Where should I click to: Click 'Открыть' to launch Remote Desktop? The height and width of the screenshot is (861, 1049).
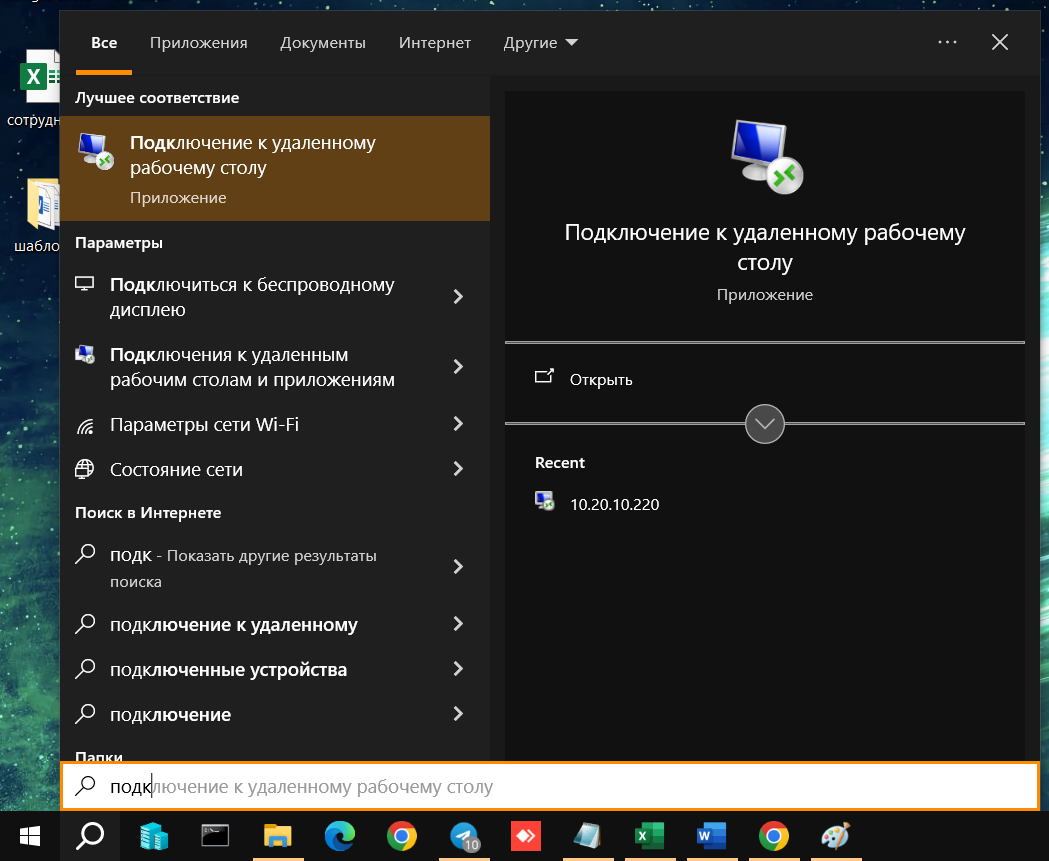[x=600, y=380]
